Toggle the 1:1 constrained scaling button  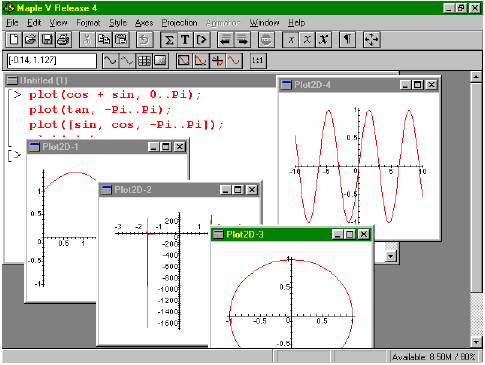click(x=258, y=61)
